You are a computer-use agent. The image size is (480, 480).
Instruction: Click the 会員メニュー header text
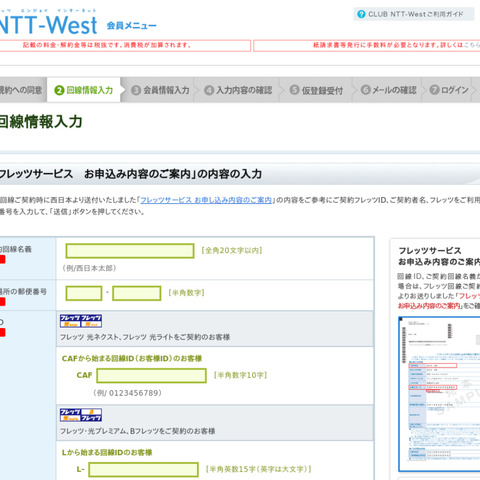tap(131, 26)
